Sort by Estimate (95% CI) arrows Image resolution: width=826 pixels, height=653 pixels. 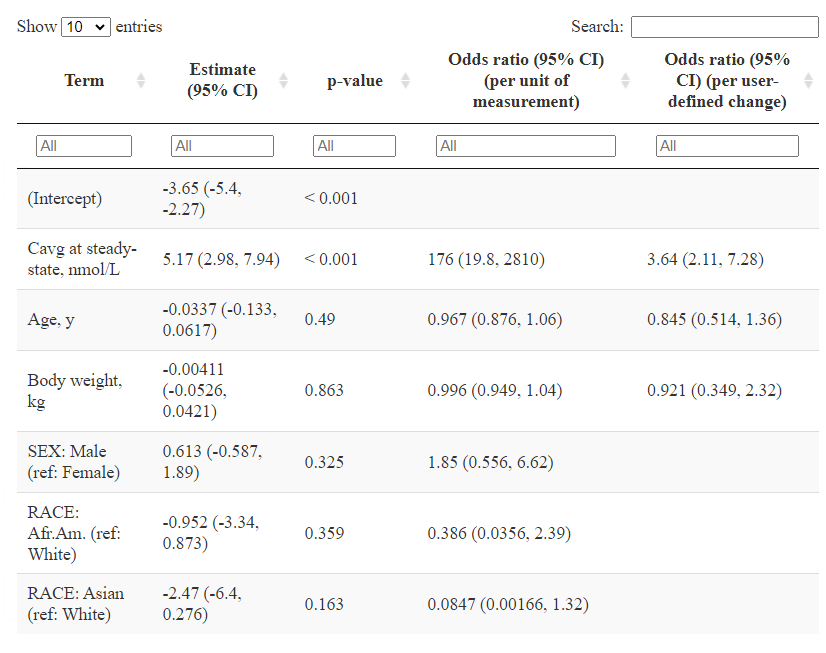(283, 81)
